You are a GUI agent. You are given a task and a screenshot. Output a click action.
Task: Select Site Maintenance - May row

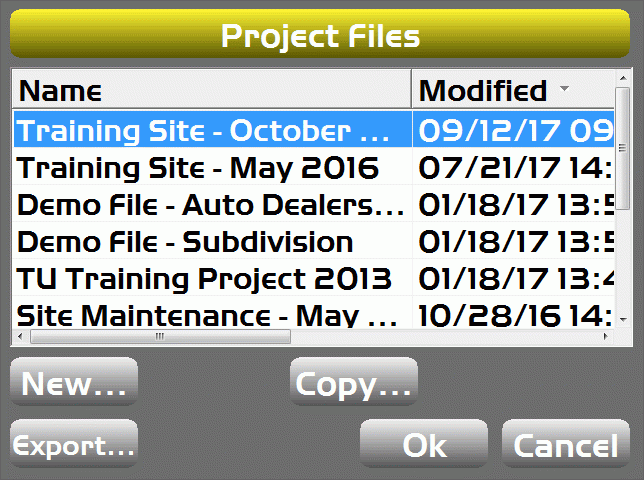coord(313,312)
